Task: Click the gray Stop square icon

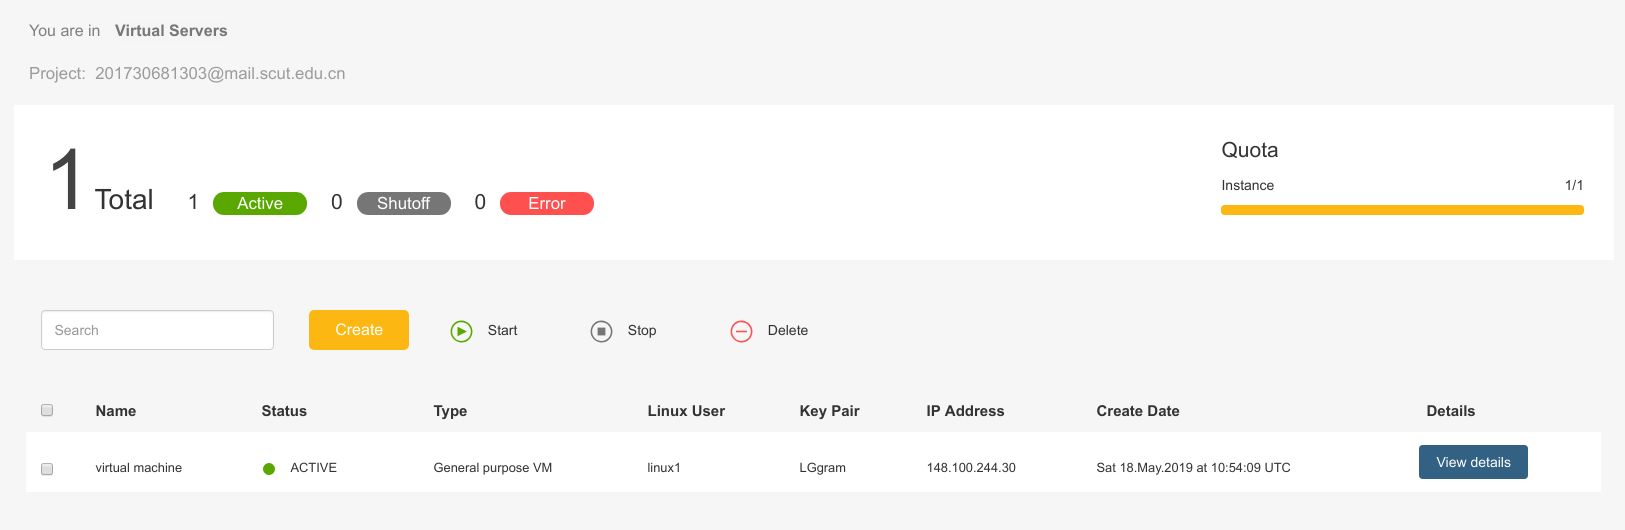Action: tap(601, 331)
